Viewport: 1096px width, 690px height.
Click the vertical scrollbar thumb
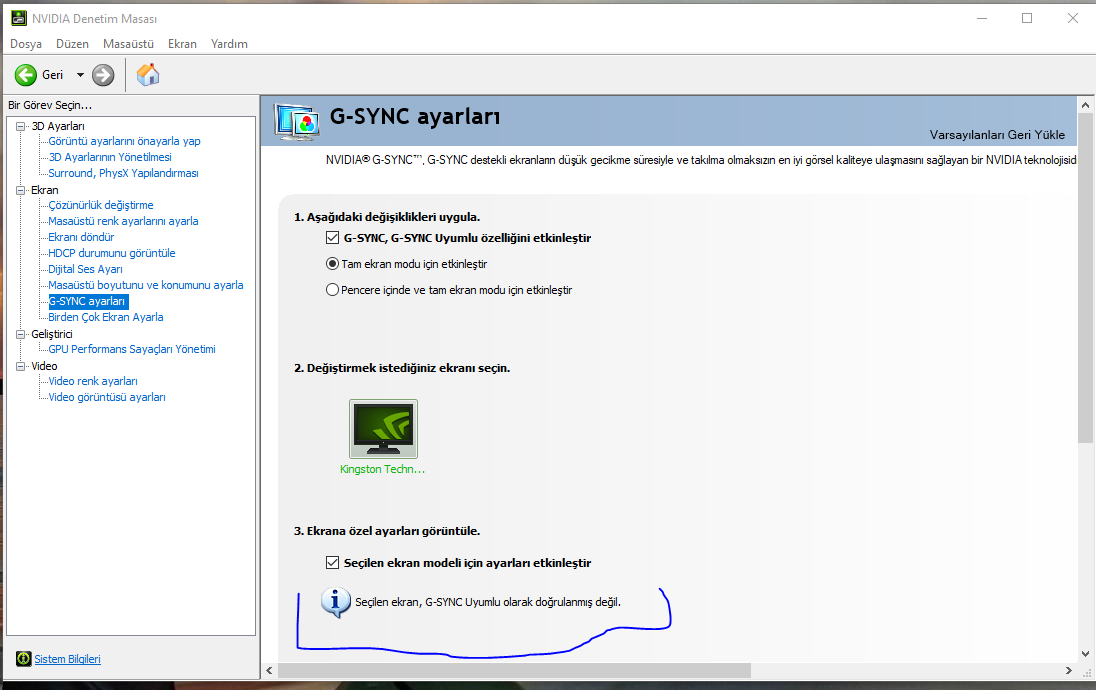pos(1085,278)
